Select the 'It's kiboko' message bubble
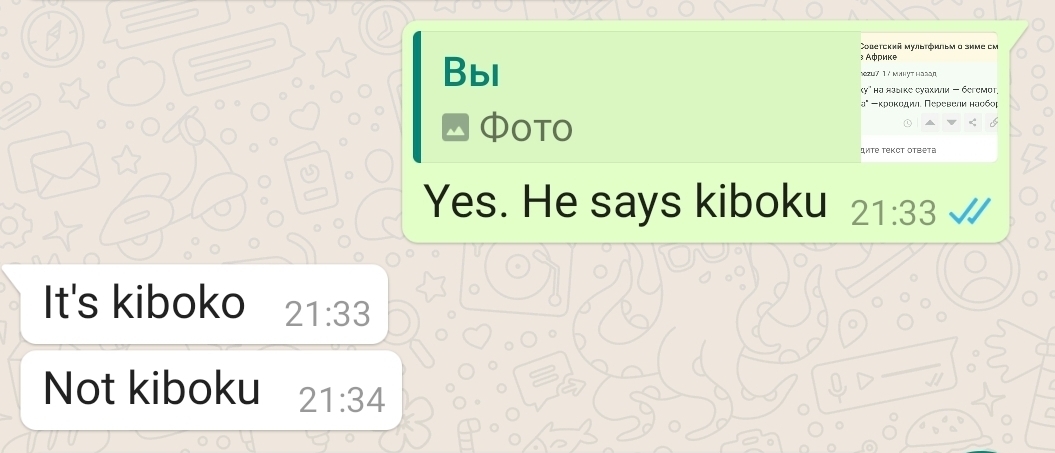The height and width of the screenshot is (453, 1055). tap(204, 304)
